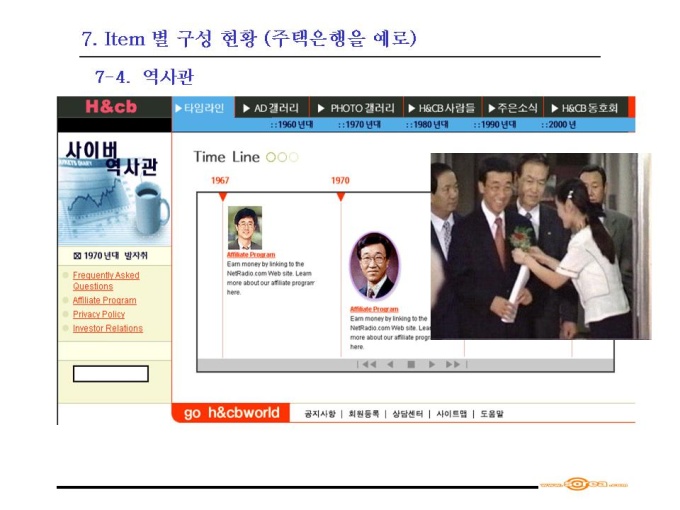680x510 pixels.
Task: Step timeline back with left arrow
Action: [x=390, y=364]
